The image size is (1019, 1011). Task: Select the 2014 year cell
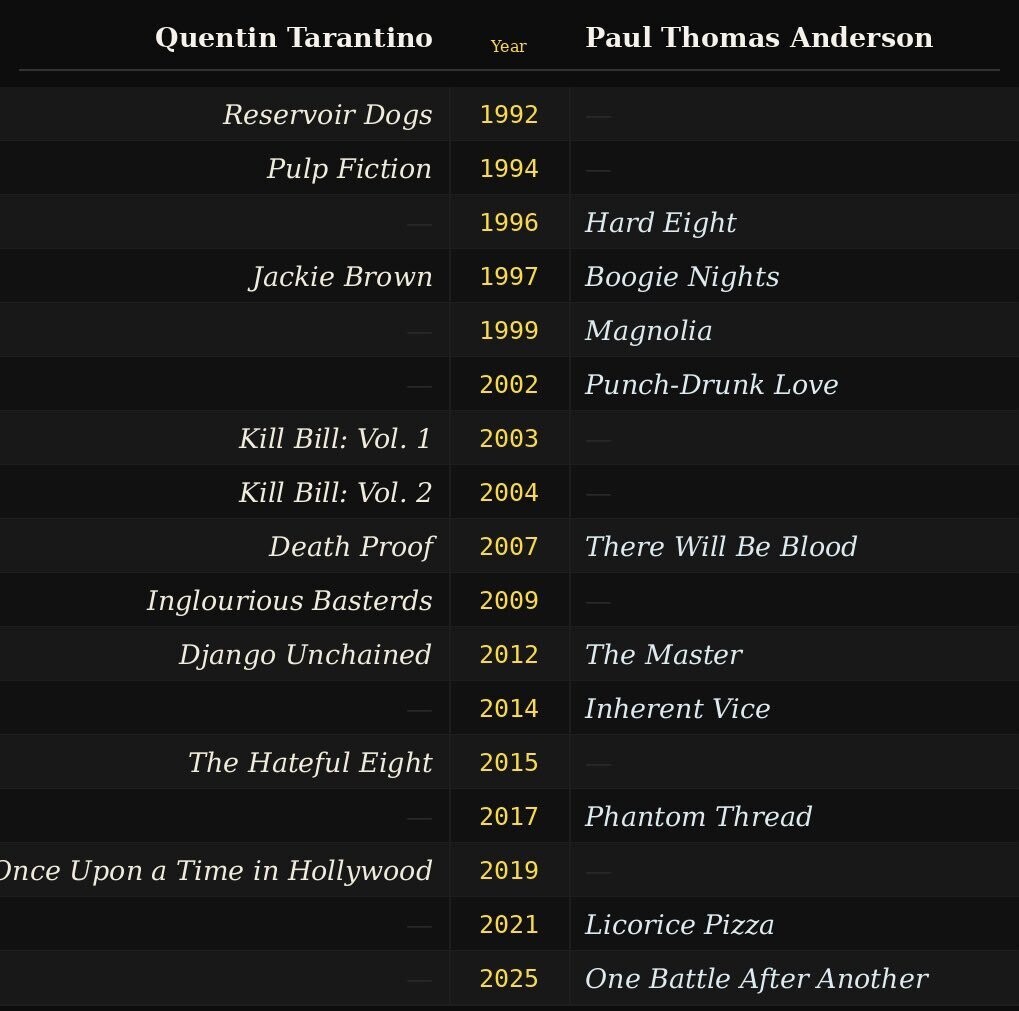(x=508, y=709)
